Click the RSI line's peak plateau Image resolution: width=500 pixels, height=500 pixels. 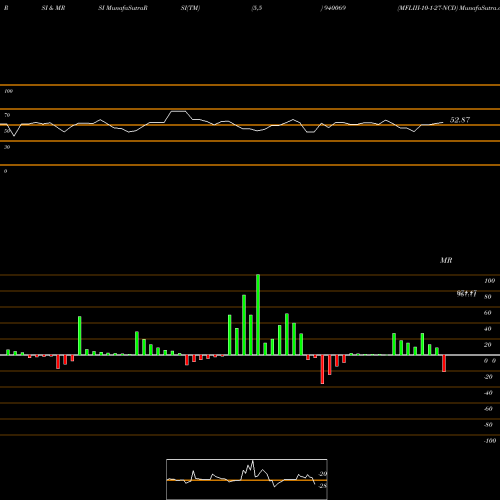[x=179, y=111]
